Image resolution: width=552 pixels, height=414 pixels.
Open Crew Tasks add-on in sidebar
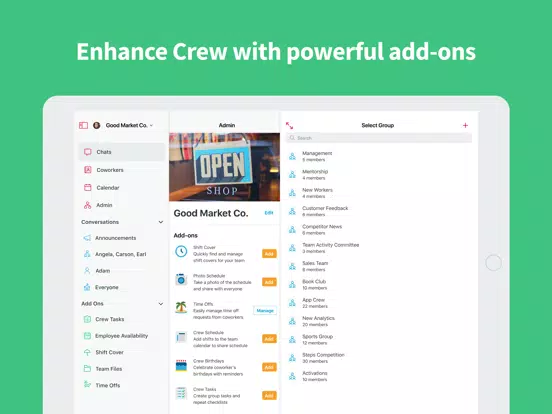tap(121, 319)
